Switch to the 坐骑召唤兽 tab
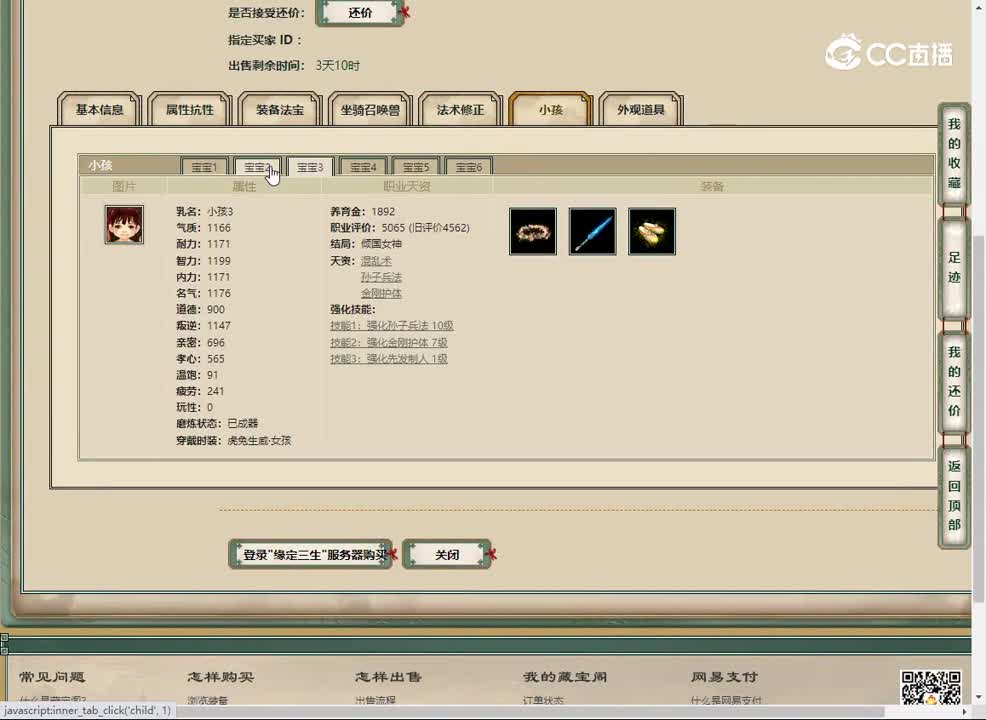Image resolution: width=986 pixels, height=720 pixels. pos(369,110)
